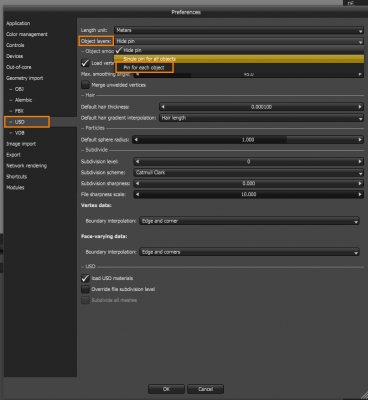Image resolution: width=368 pixels, height=400 pixels.
Task: Click the Default sphere radius slider
Action: (248, 140)
